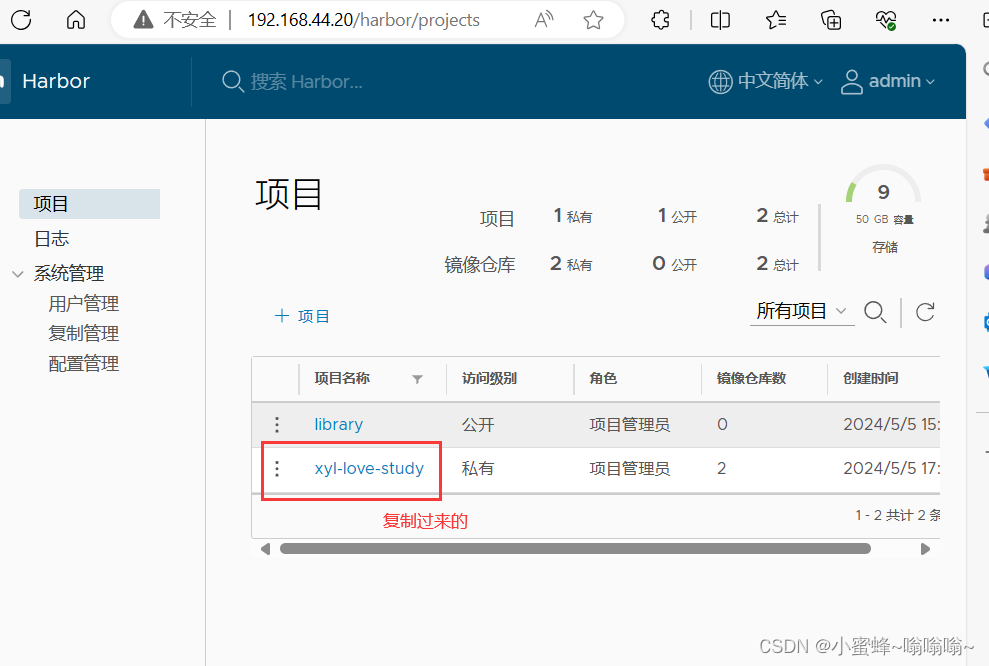
Task: Click the project filter search icon
Action: (875, 312)
